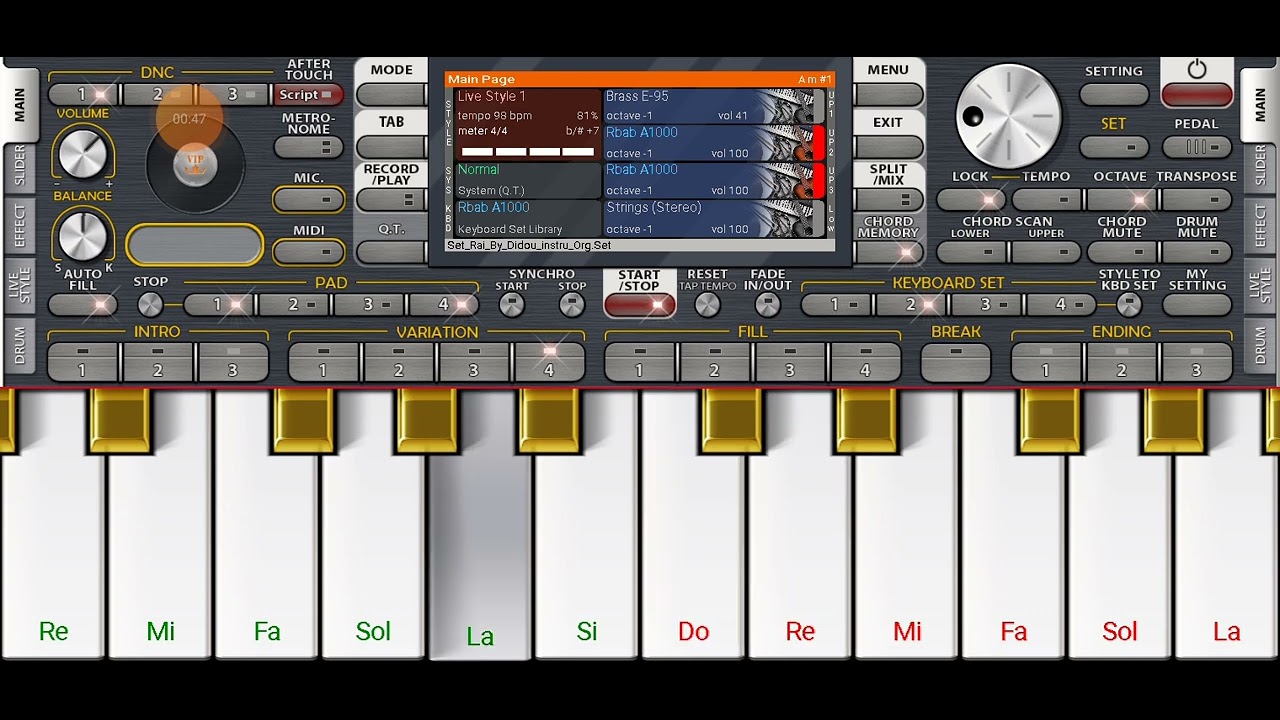Select INTRO 3
The height and width of the screenshot is (720, 1280).
(x=233, y=362)
